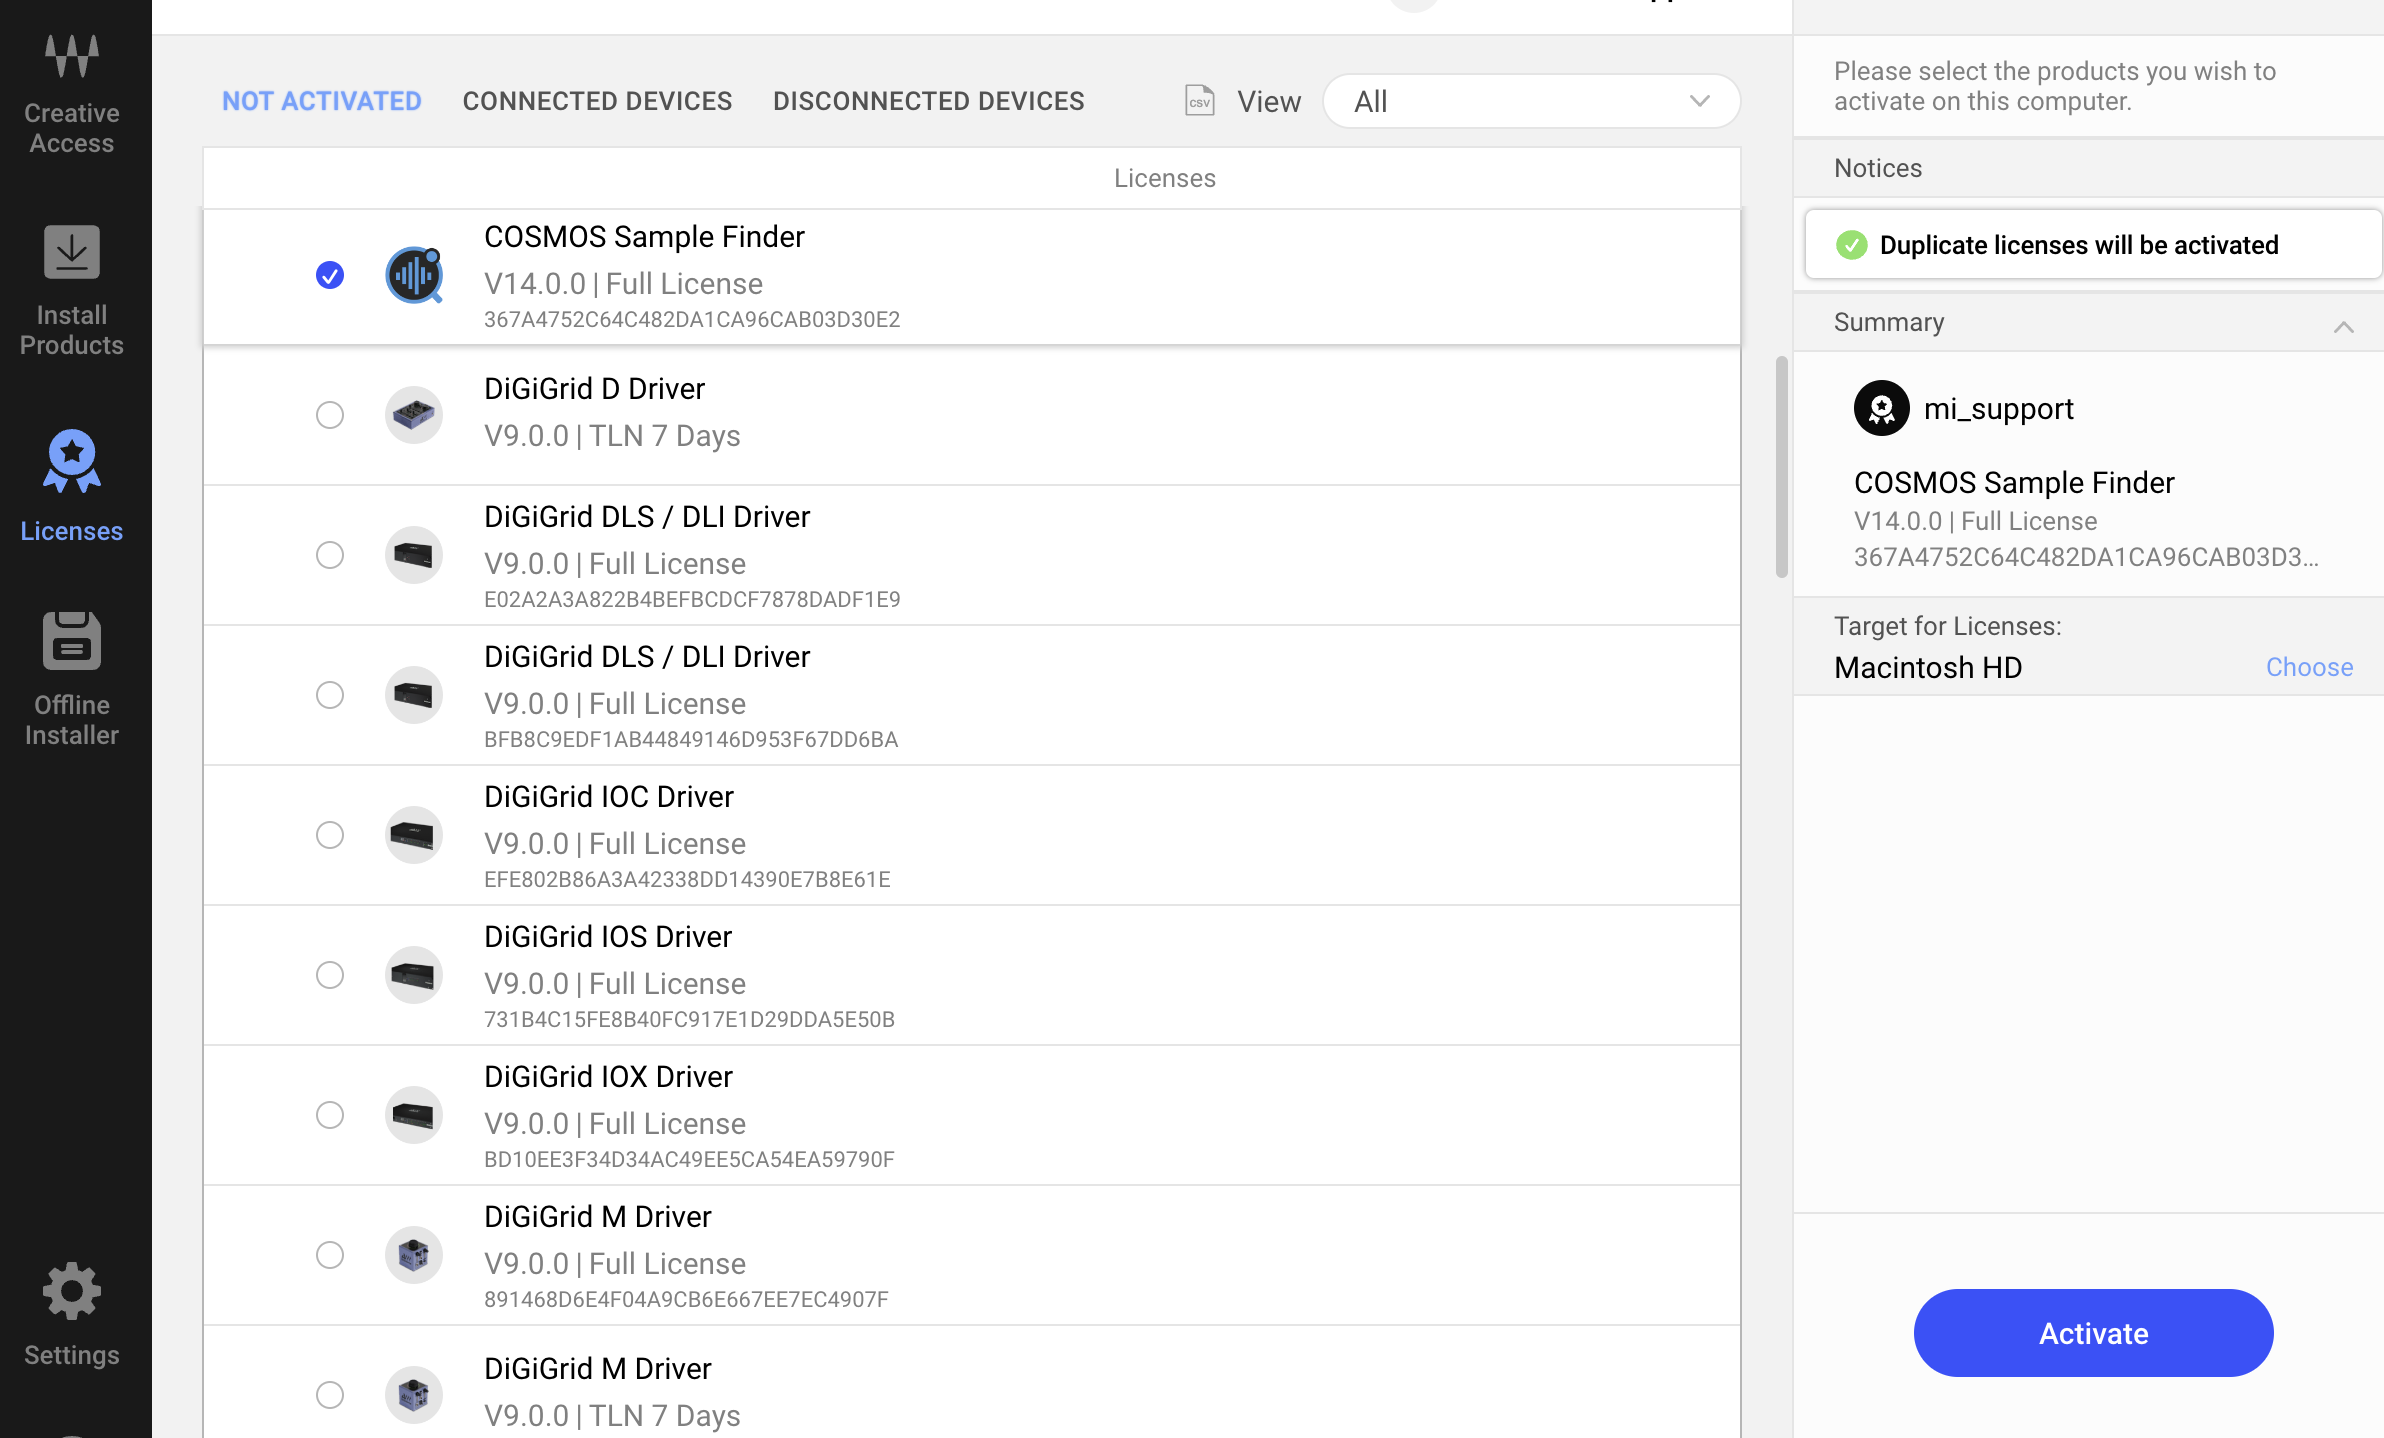Image resolution: width=2384 pixels, height=1438 pixels.
Task: Click the Activate button
Action: coord(2093,1333)
